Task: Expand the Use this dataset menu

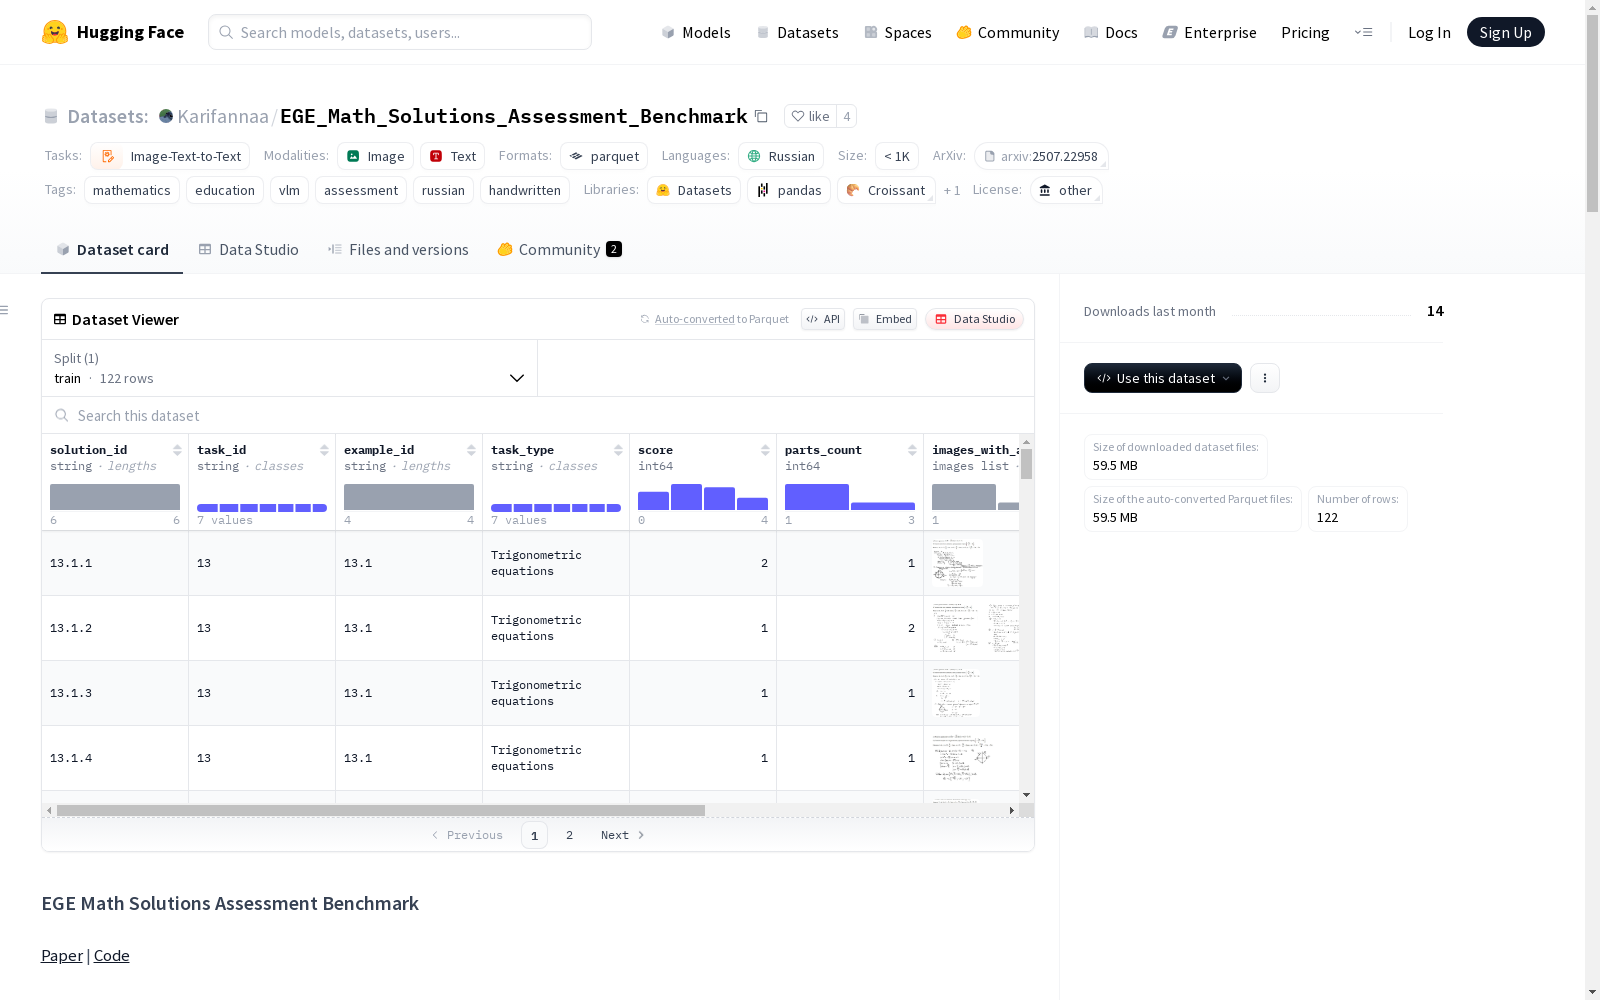Action: (1163, 378)
